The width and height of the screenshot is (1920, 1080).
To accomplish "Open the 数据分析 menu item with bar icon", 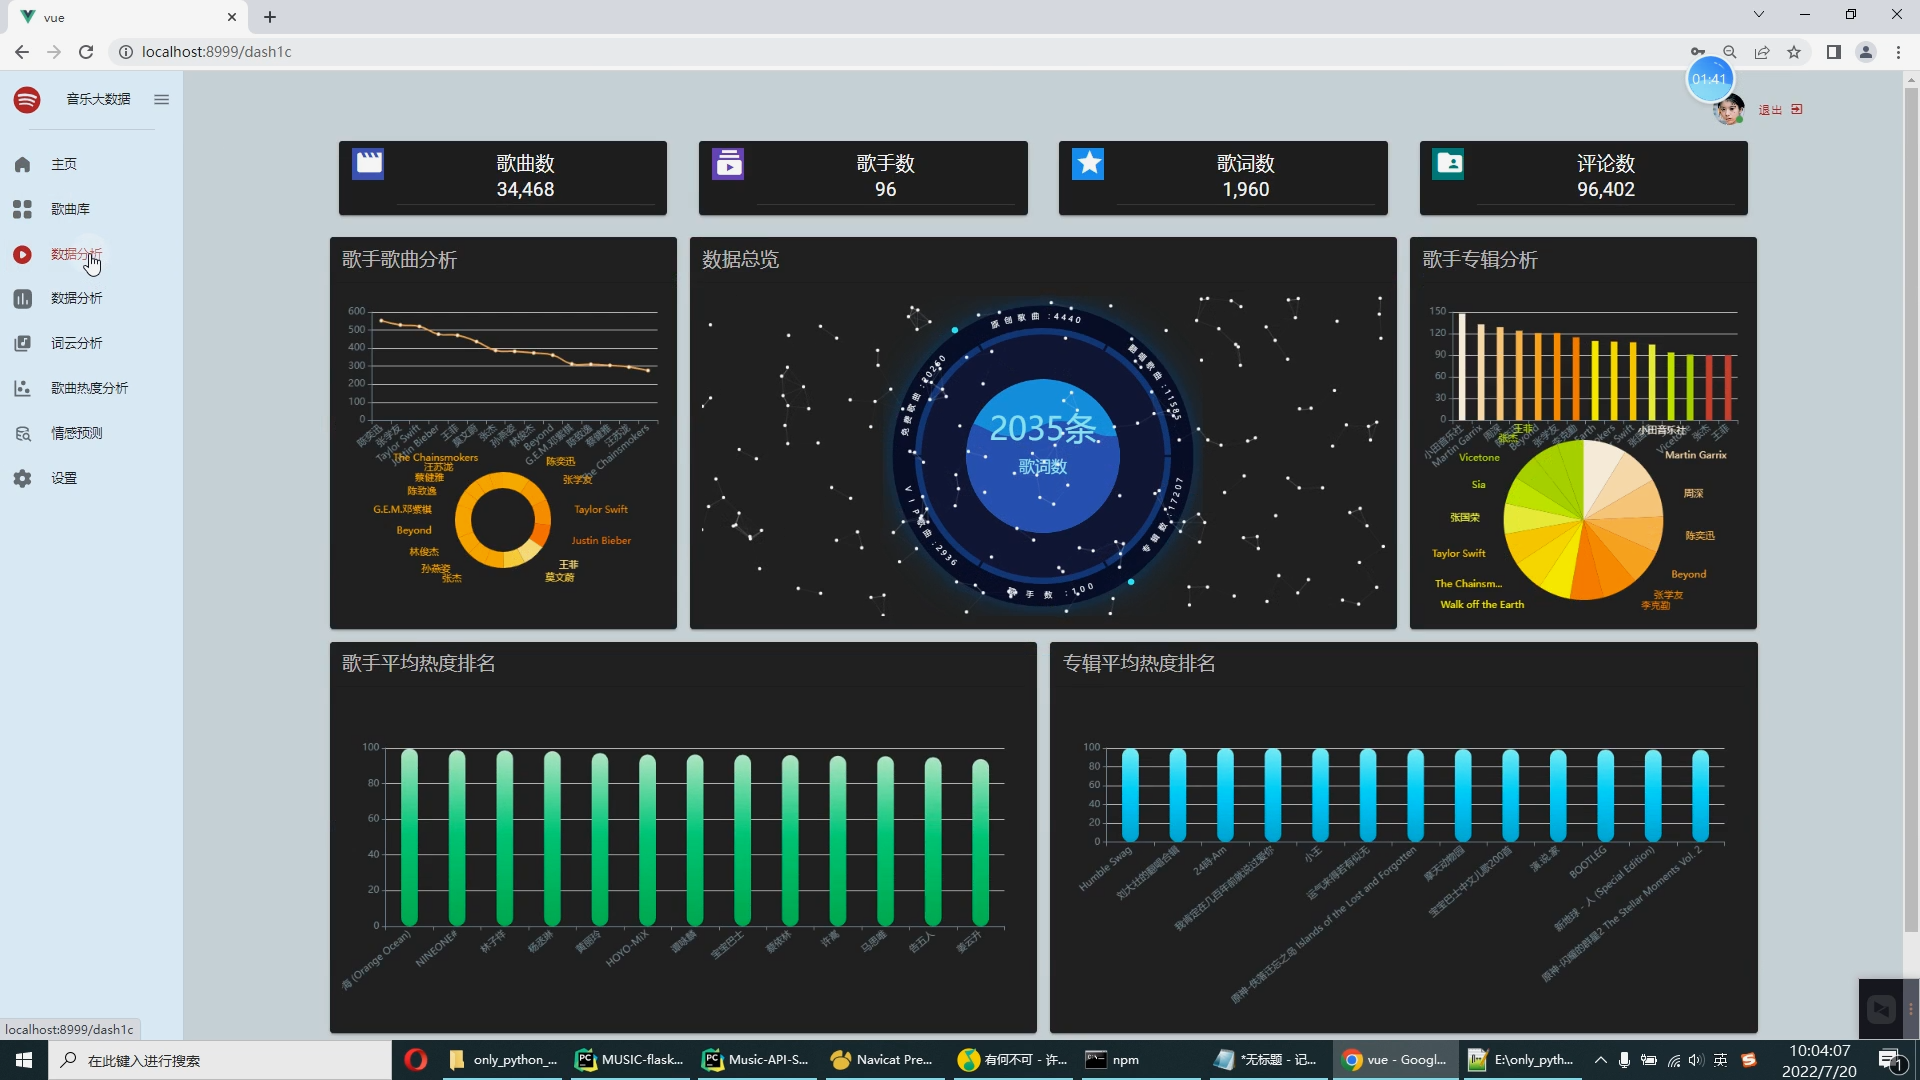I will [76, 298].
